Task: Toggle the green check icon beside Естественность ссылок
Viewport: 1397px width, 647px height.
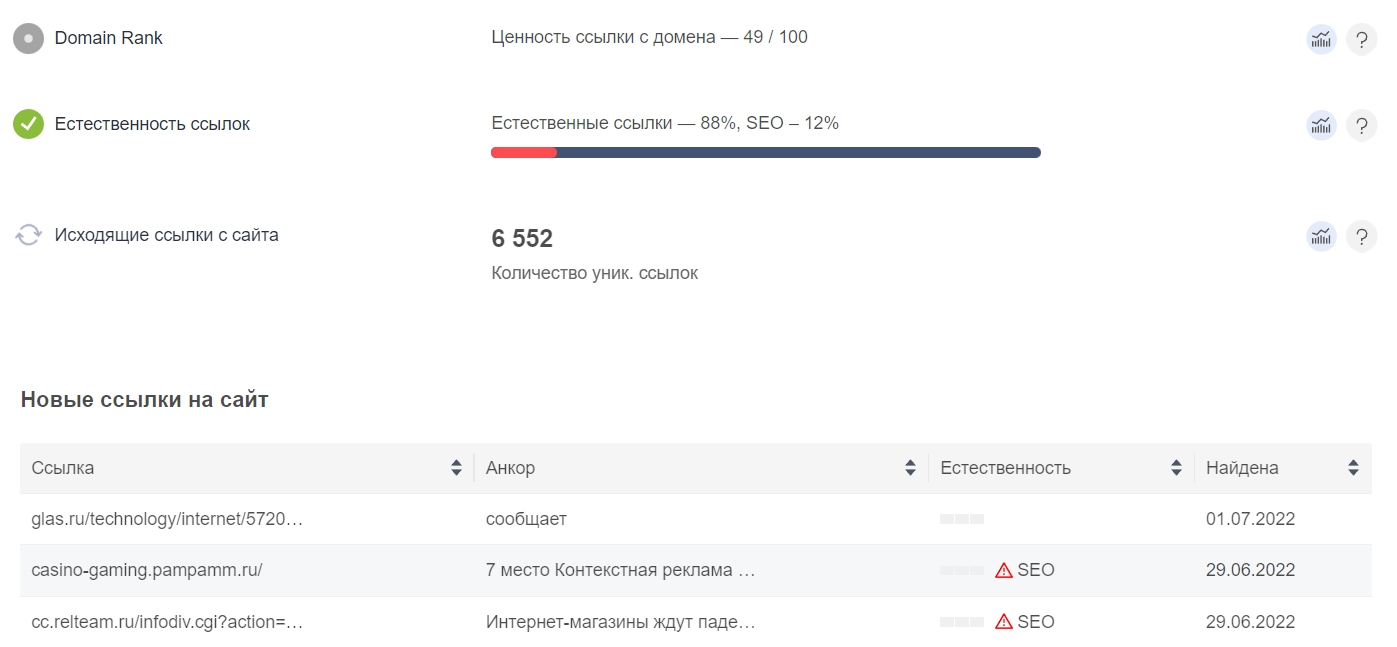Action: pyautogui.click(x=28, y=124)
